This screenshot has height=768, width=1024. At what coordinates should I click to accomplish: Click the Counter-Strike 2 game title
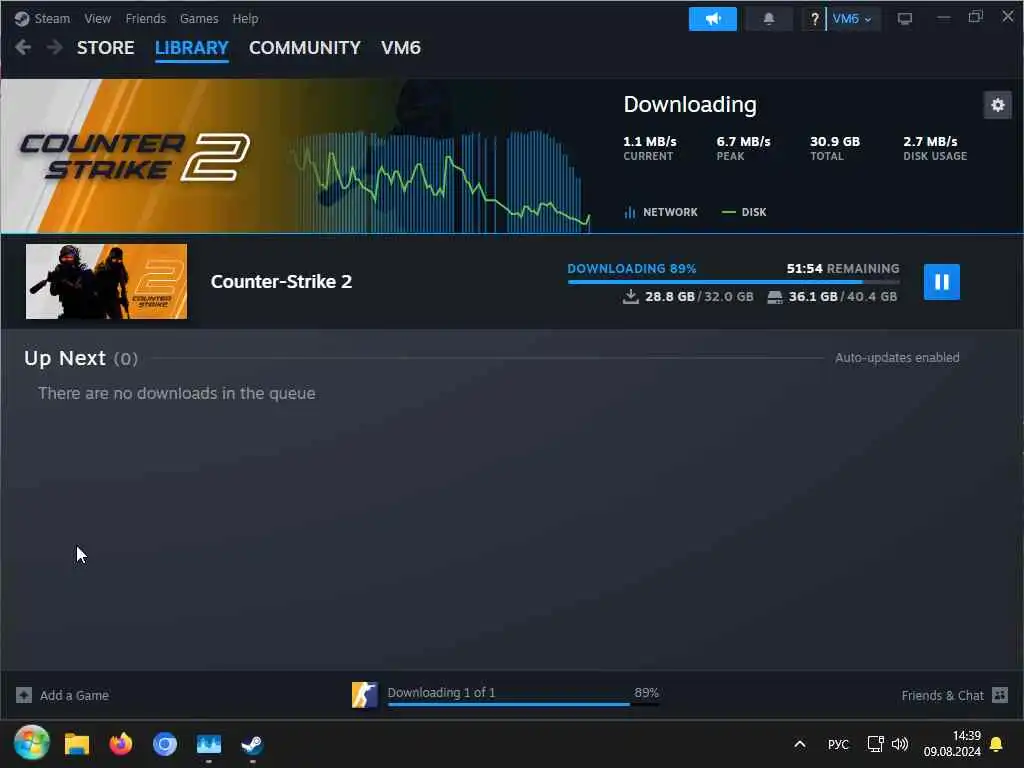point(281,281)
